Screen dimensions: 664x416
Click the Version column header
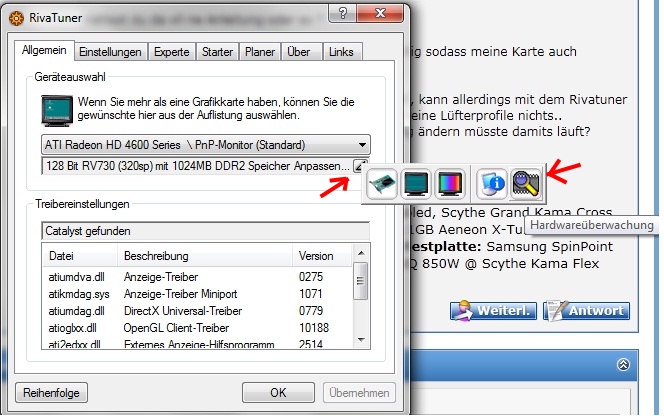(322, 256)
